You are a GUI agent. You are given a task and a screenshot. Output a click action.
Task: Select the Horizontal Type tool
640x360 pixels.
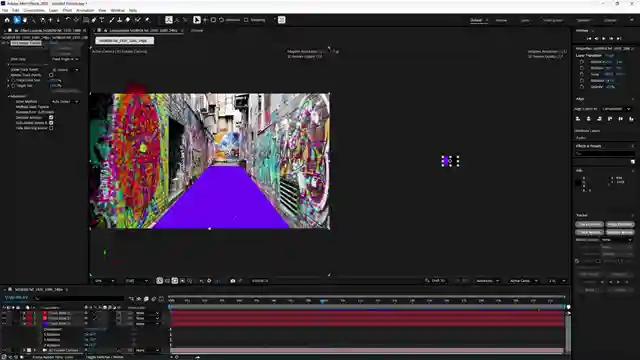point(102,20)
